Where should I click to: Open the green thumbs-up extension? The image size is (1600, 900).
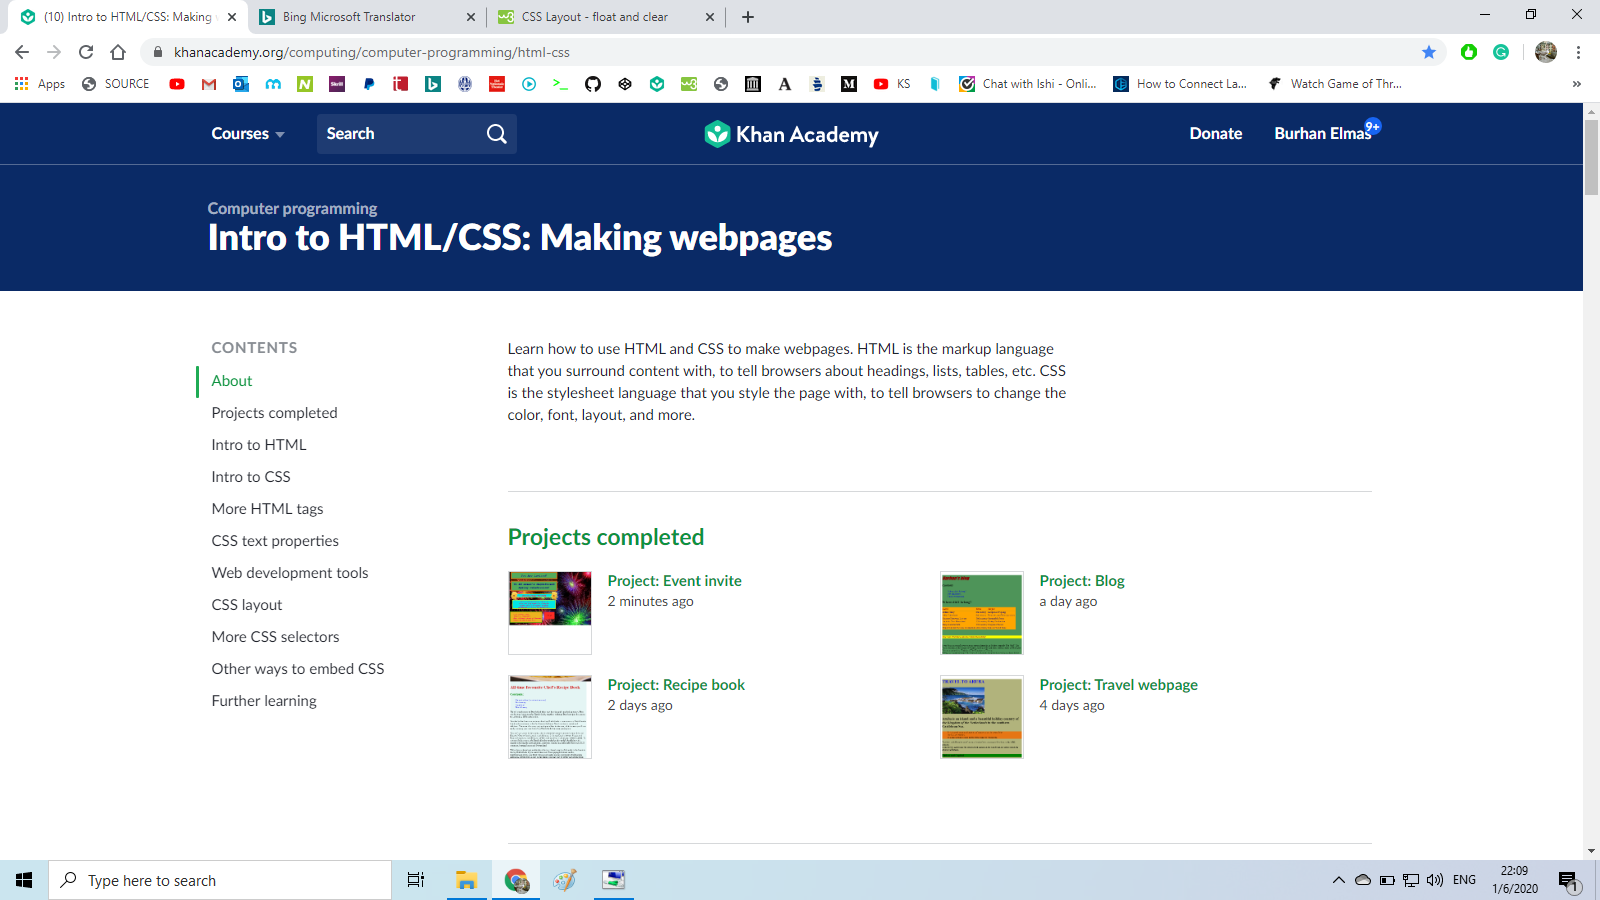1469,52
